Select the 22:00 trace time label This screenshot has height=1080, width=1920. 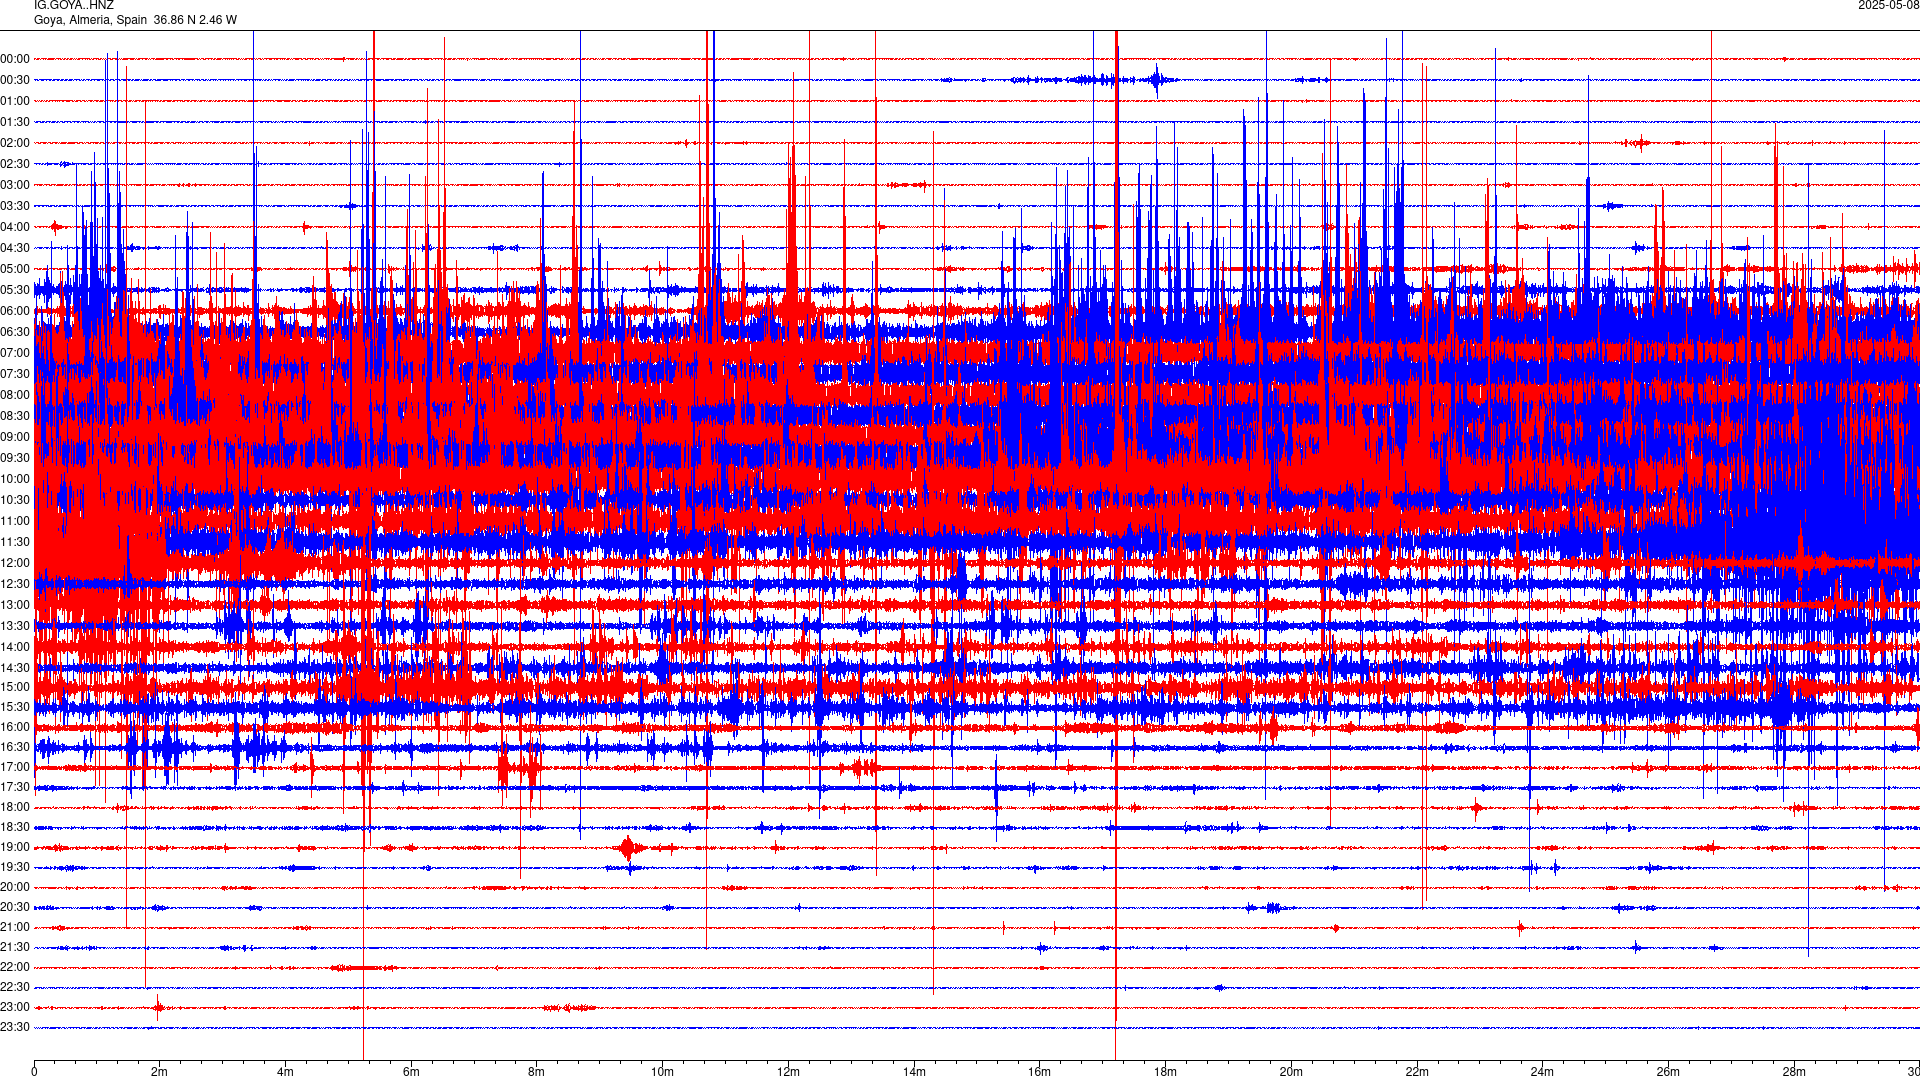pos(15,967)
